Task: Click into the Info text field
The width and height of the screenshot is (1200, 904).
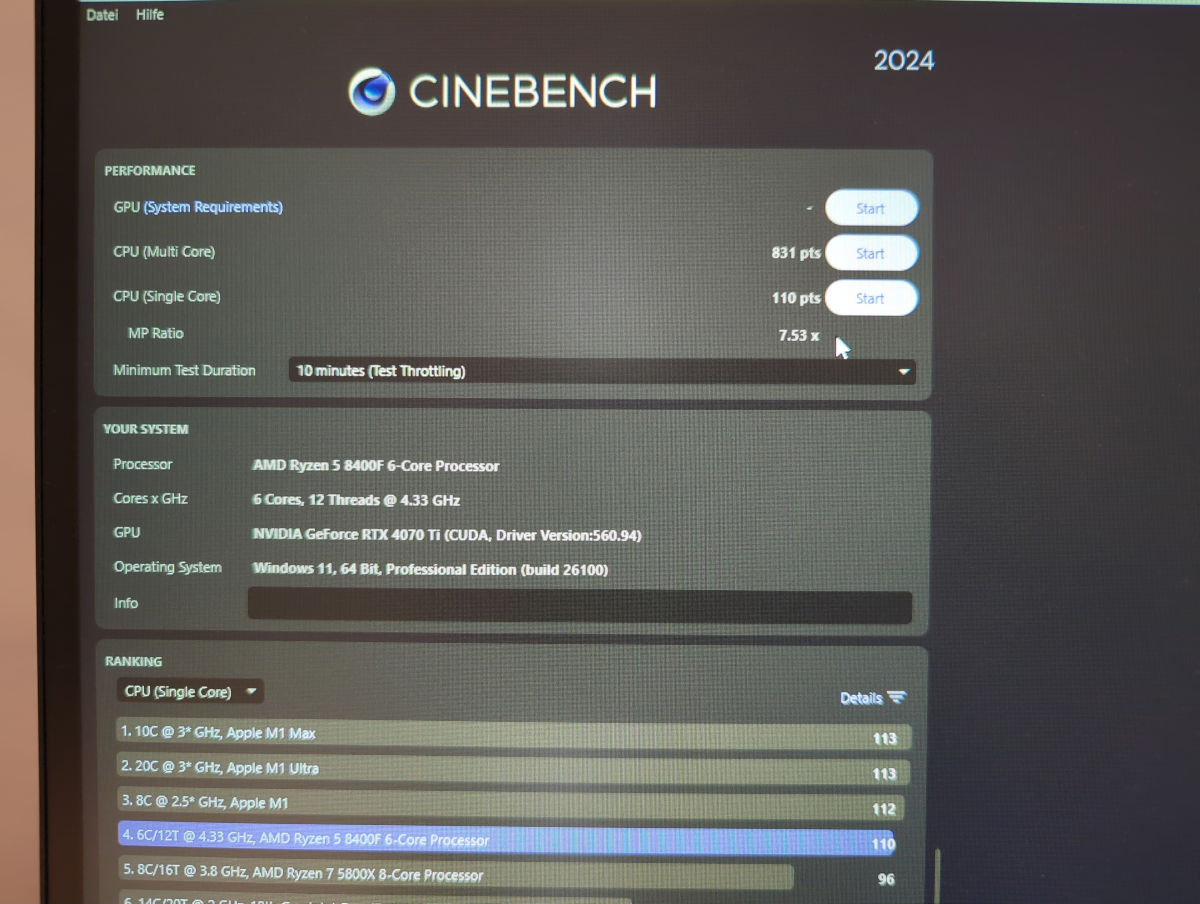Action: (580, 607)
